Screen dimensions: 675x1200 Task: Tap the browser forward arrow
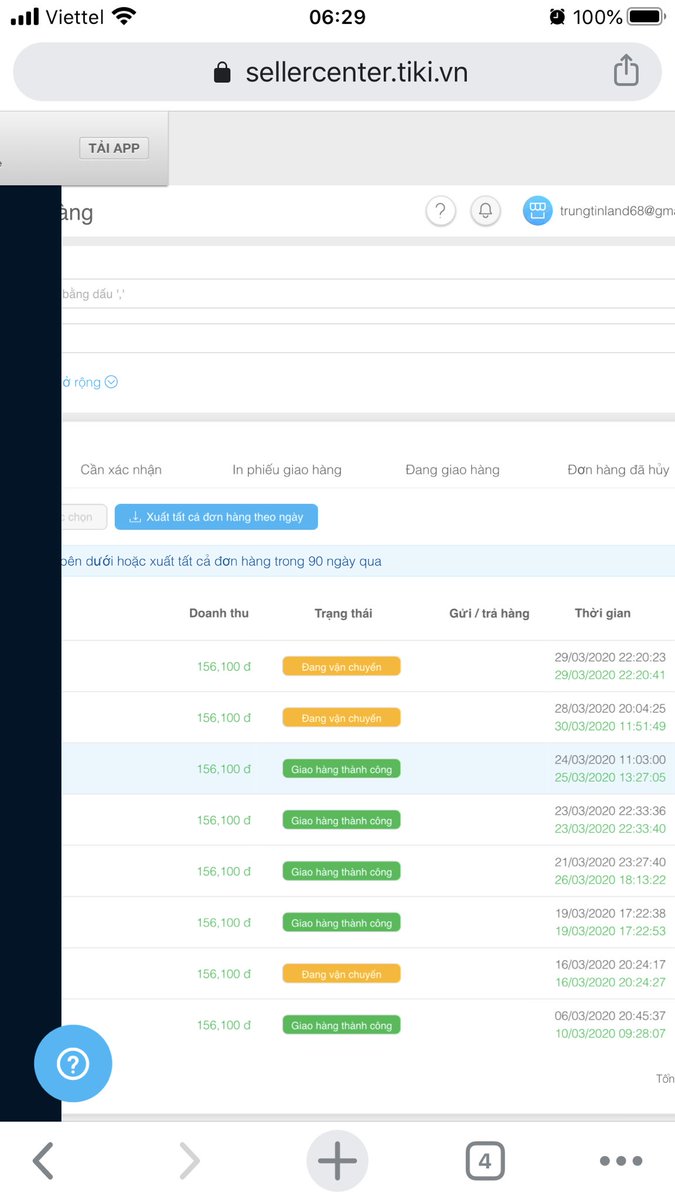(x=189, y=1161)
